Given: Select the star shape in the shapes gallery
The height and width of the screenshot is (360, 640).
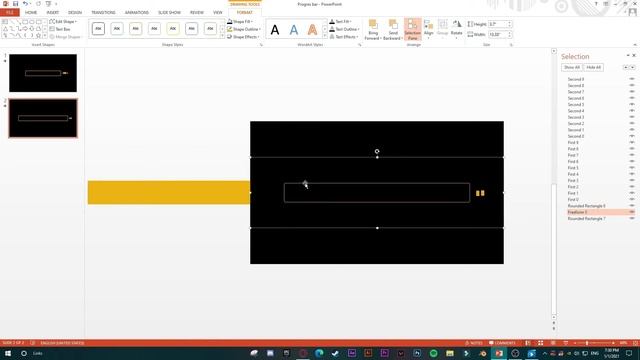Looking at the screenshot, I should pos(38,36).
